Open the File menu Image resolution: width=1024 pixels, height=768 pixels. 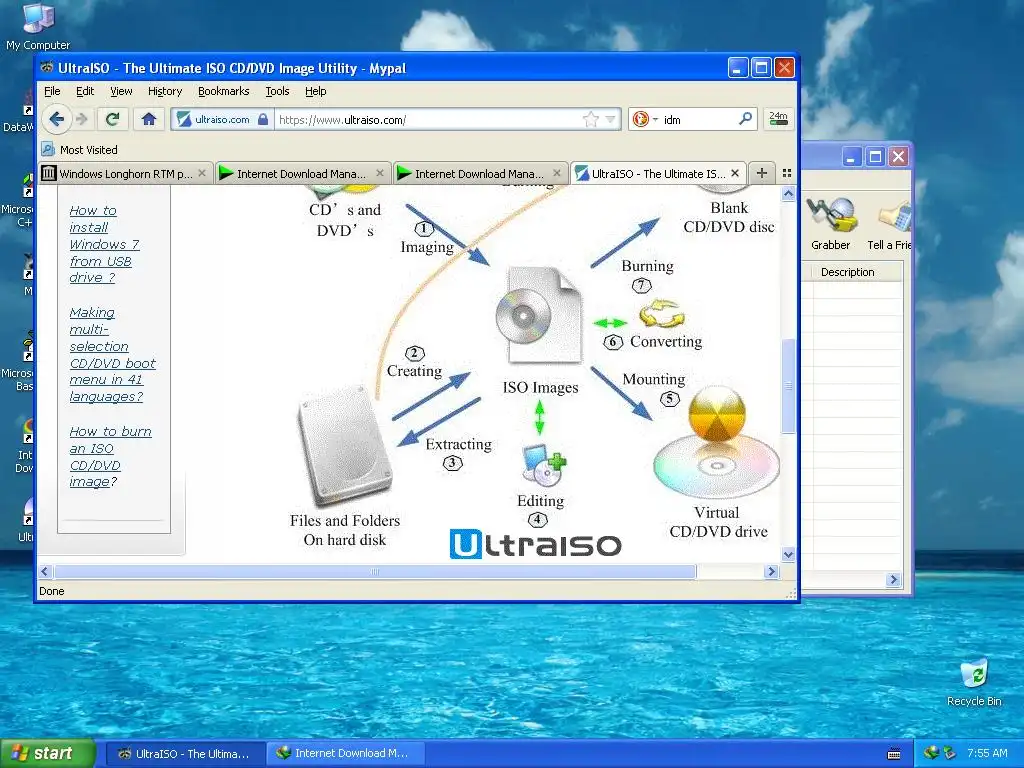click(52, 91)
